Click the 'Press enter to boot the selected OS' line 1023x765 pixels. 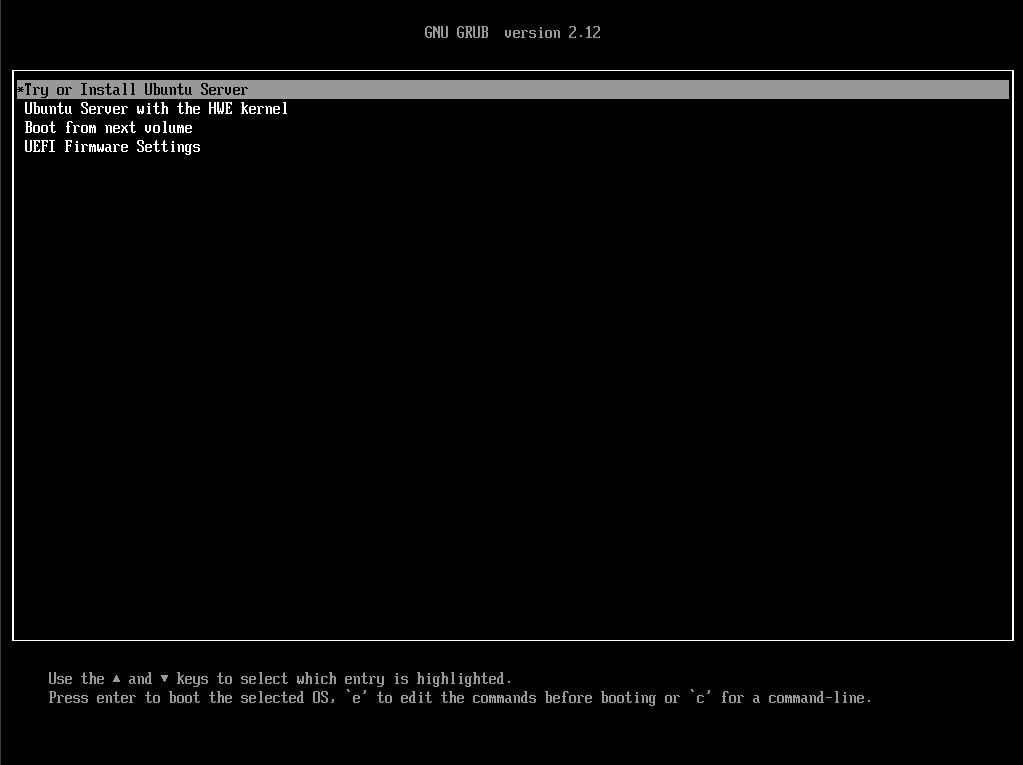click(460, 698)
